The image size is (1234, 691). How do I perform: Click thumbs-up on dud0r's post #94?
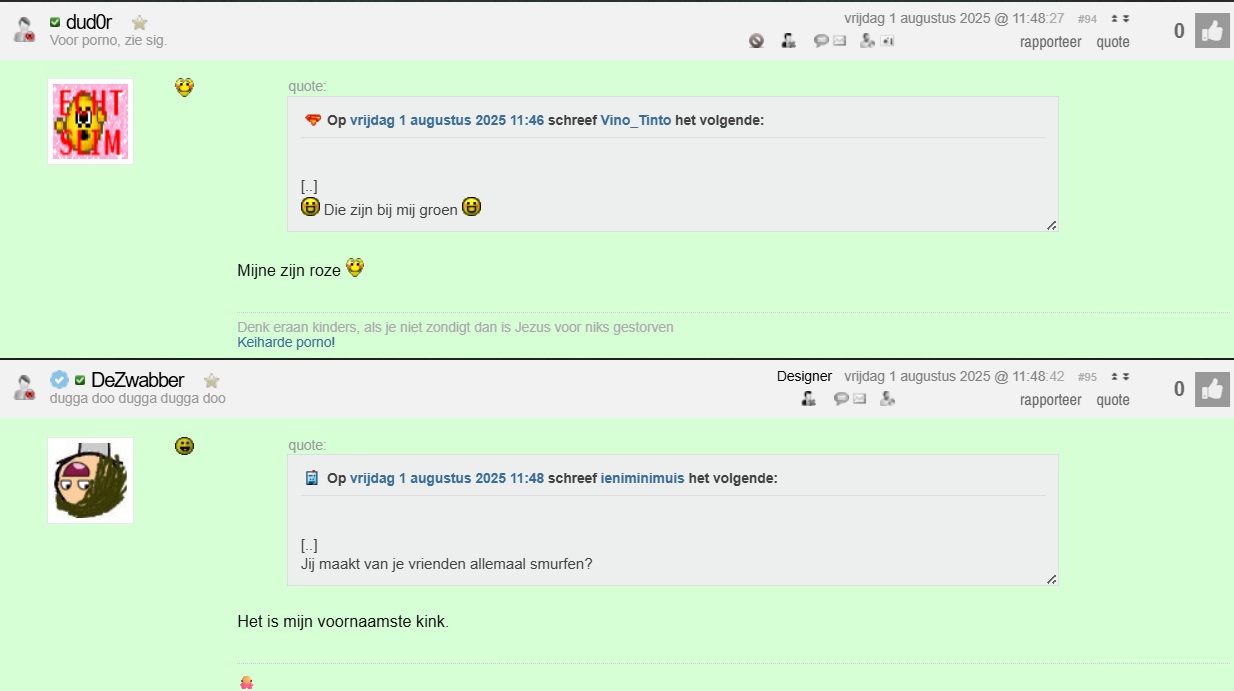[1212, 31]
